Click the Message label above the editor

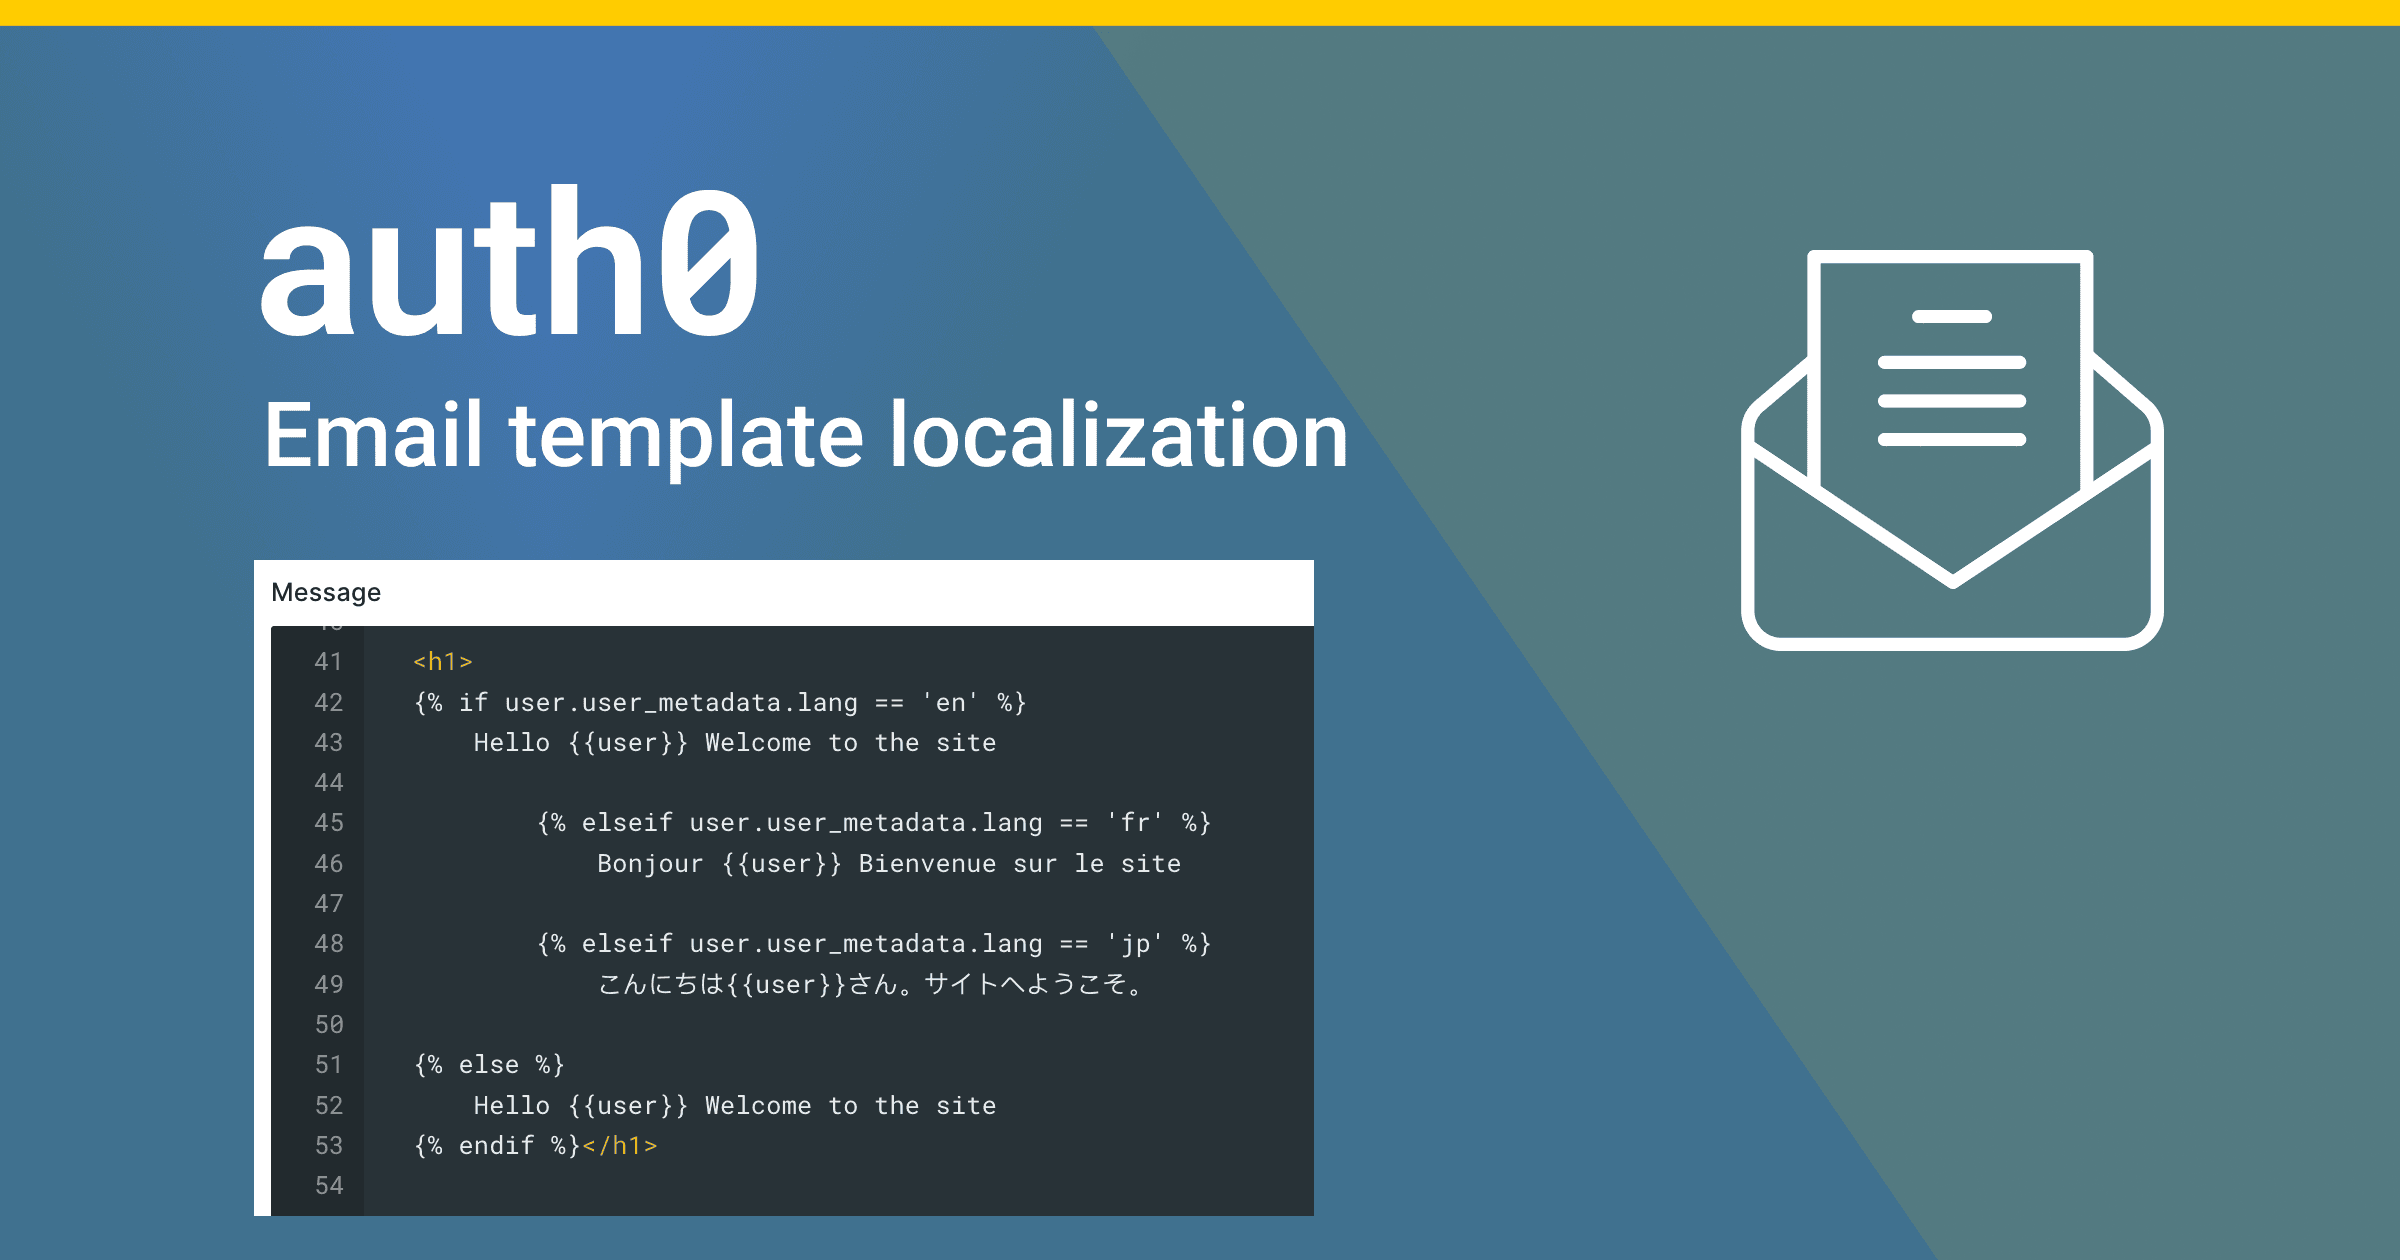pyautogui.click(x=326, y=593)
